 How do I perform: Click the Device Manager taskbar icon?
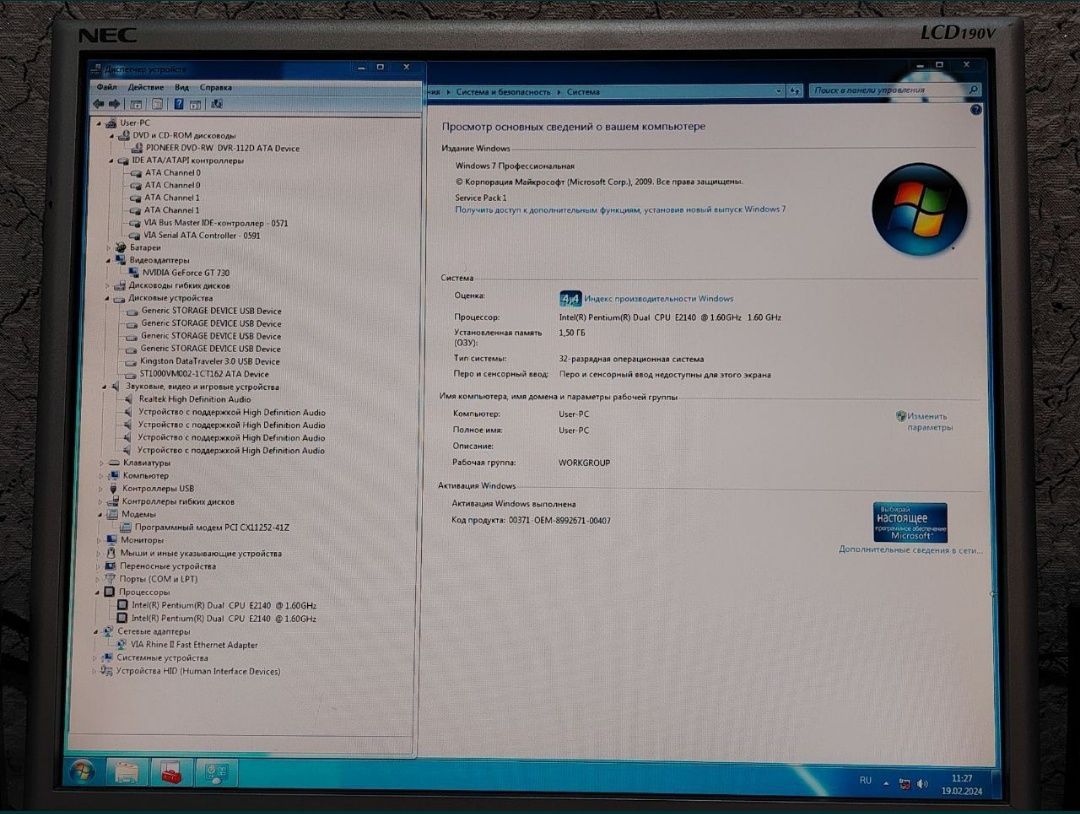[x=216, y=773]
